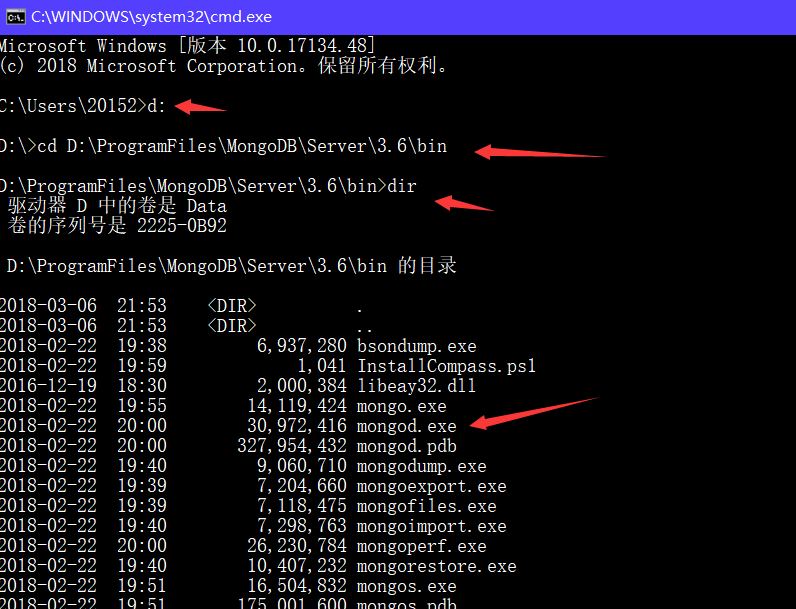Click the cmd.exe icon in title bar
Image resolution: width=796 pixels, height=609 pixels.
pos(15,17)
